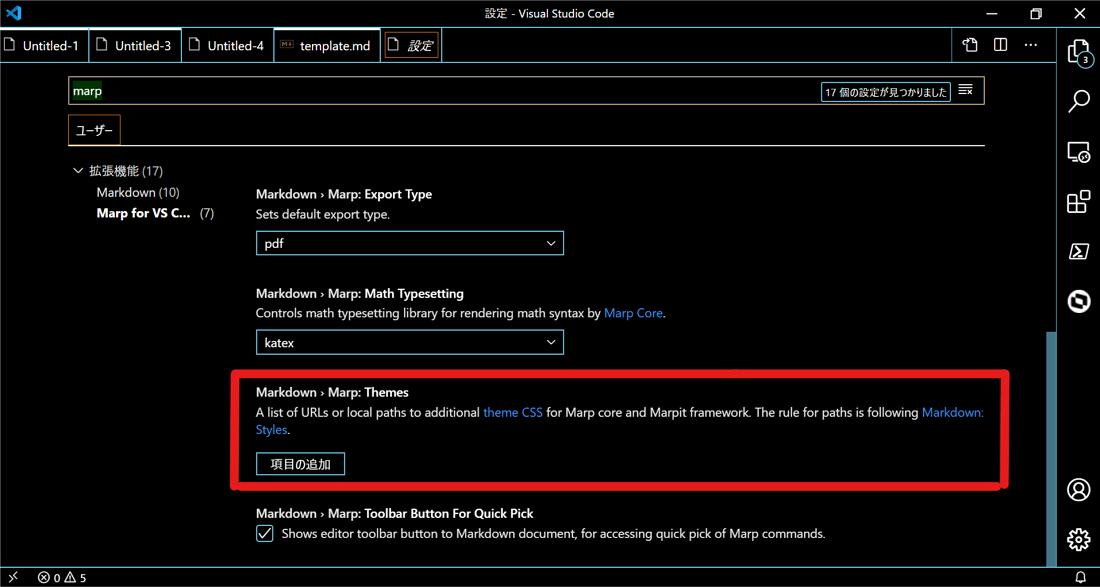Clear the settings search input

966,90
